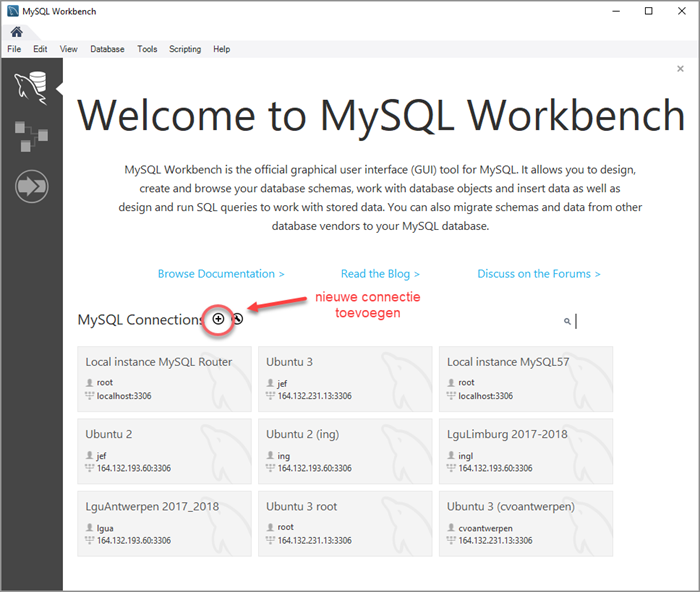Click network icon in LguAntwerpen 2017_2018 tile
The width and height of the screenshot is (700, 592).
[x=89, y=540]
